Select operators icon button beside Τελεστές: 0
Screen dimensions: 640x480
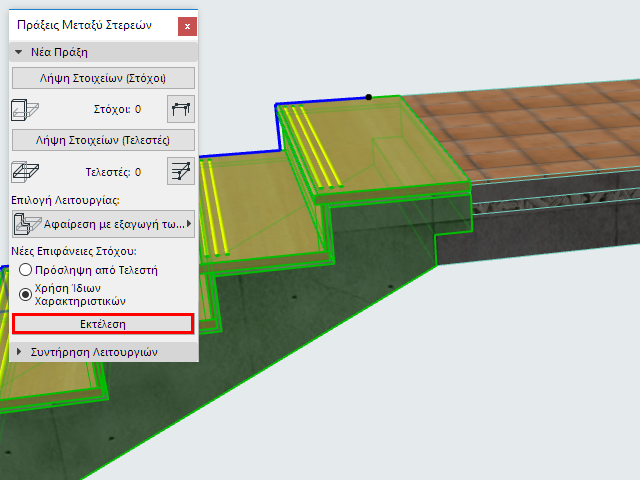point(181,171)
